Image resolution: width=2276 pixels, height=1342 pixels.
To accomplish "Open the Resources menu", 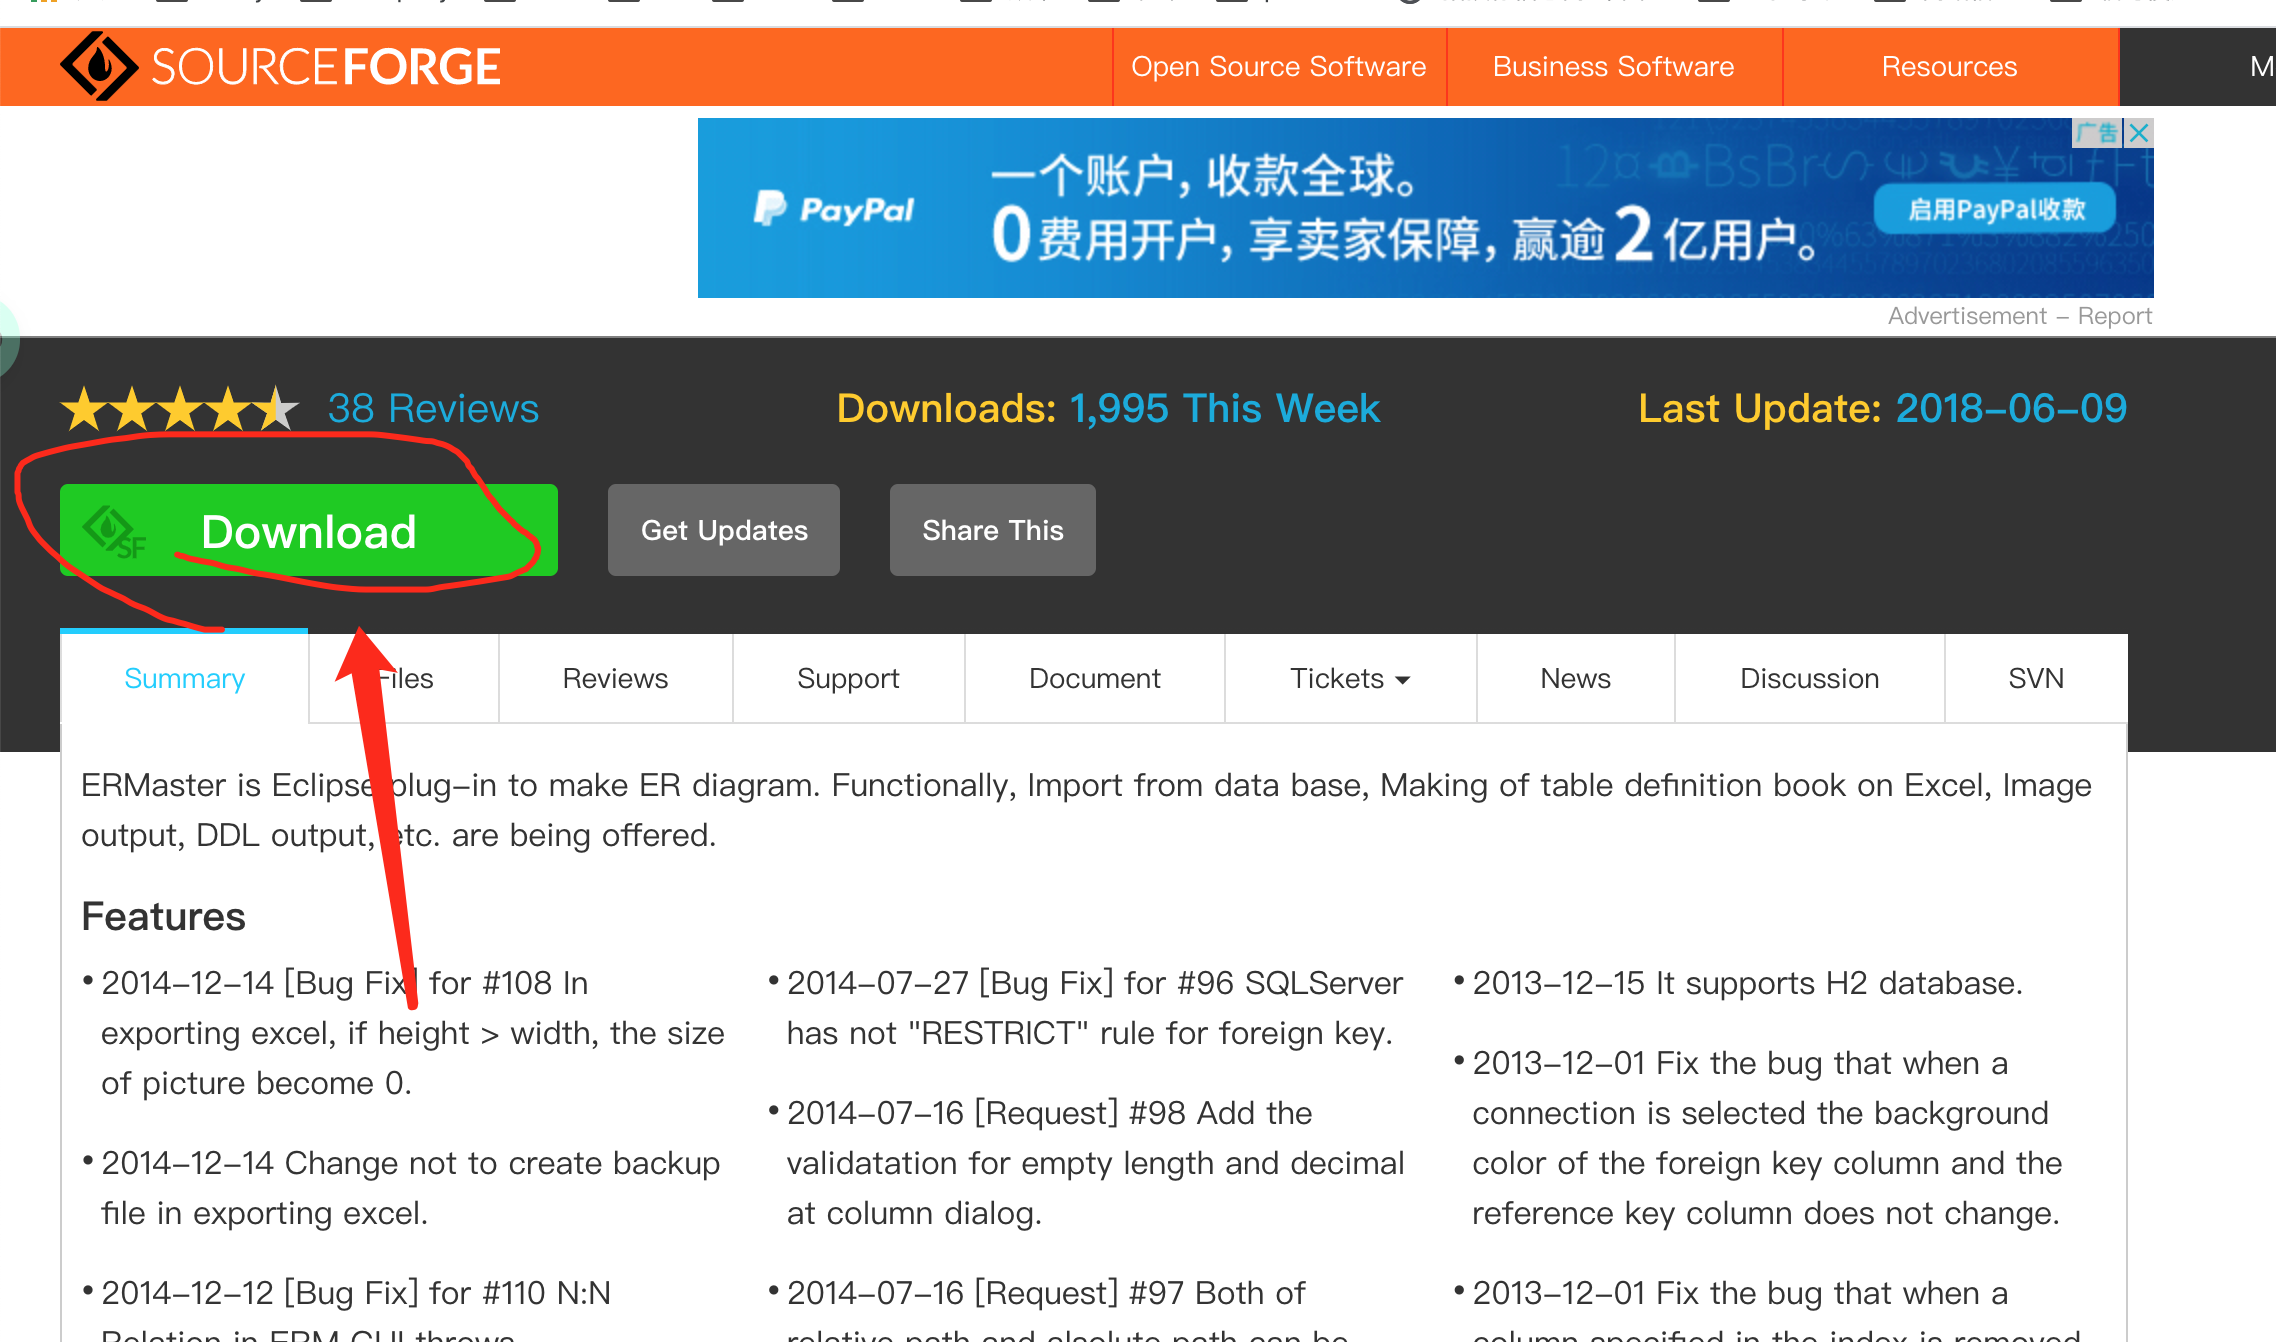I will (x=1949, y=67).
